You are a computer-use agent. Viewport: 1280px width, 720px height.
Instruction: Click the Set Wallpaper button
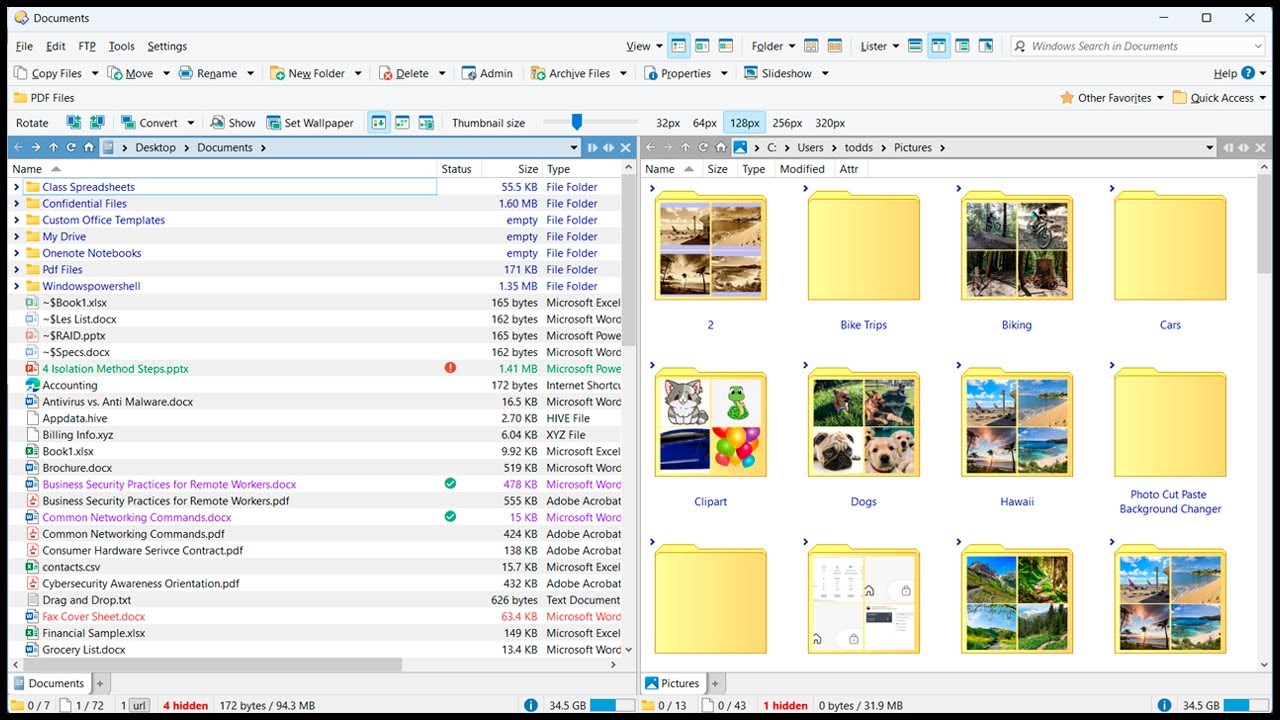(310, 123)
